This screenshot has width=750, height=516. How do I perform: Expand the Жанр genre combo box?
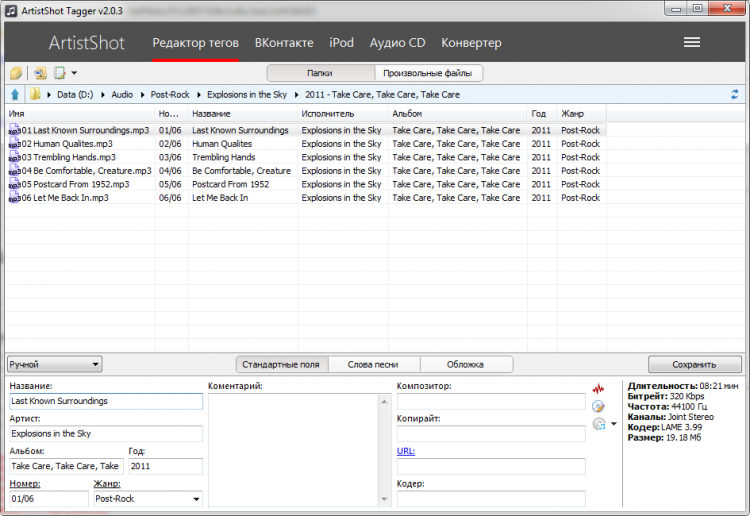pyautogui.click(x=194, y=498)
